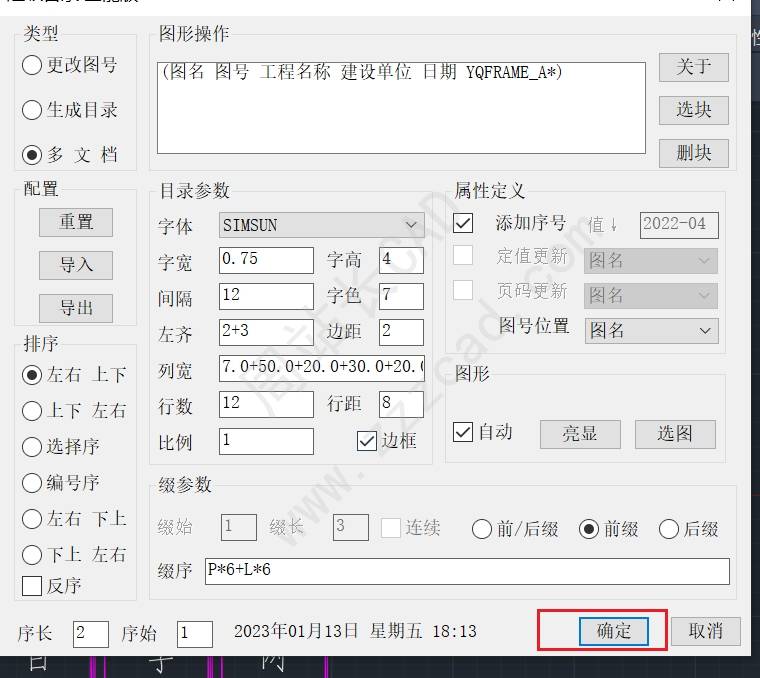
Task: Toggle the 添加序号 checkbox
Action: pyautogui.click(x=463, y=223)
